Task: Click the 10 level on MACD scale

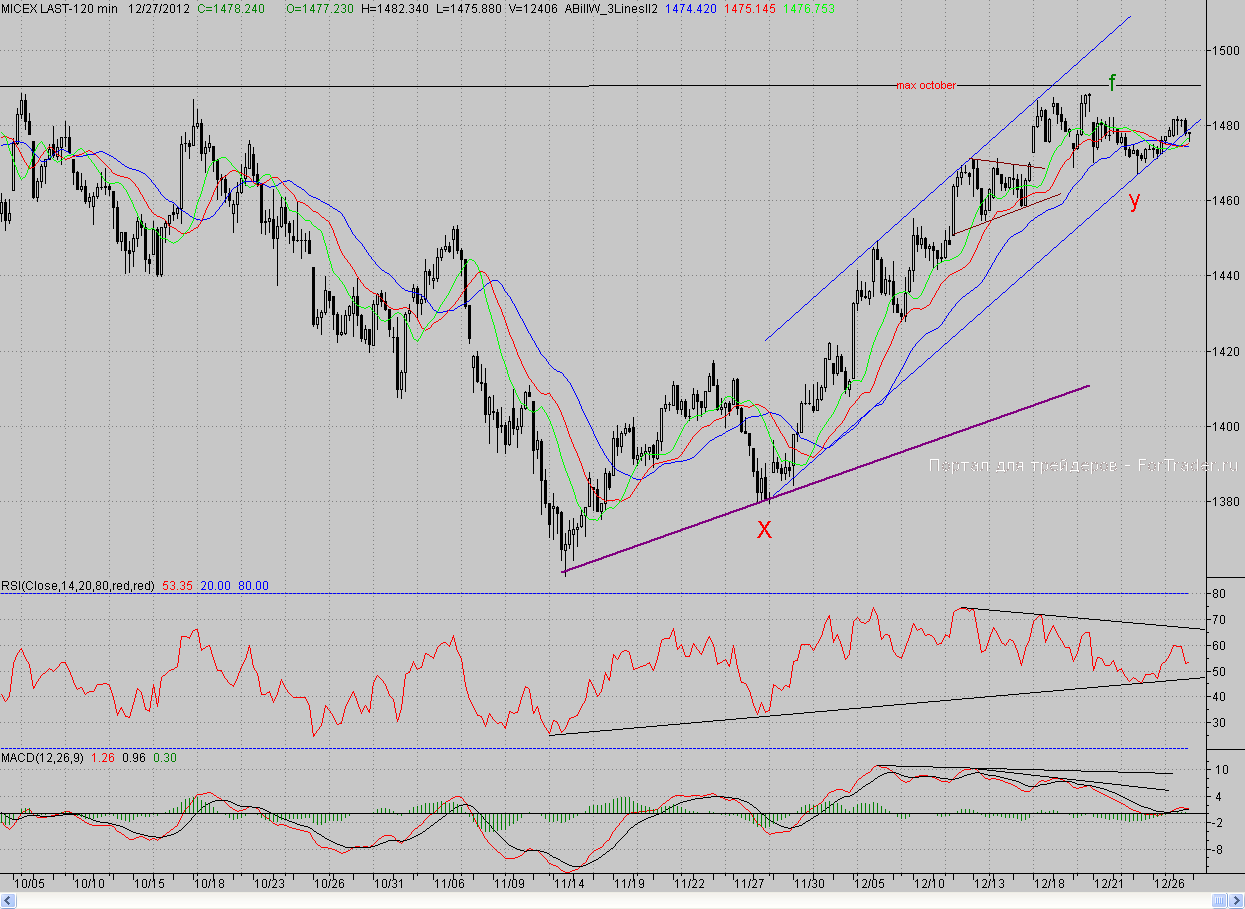Action: point(1219,770)
